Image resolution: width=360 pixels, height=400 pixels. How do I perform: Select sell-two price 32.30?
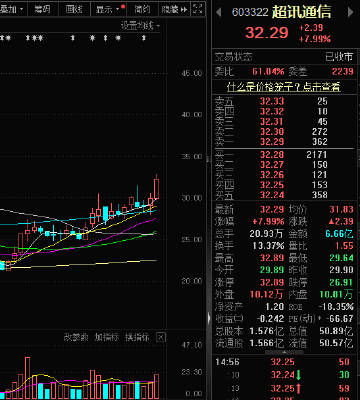click(x=272, y=131)
